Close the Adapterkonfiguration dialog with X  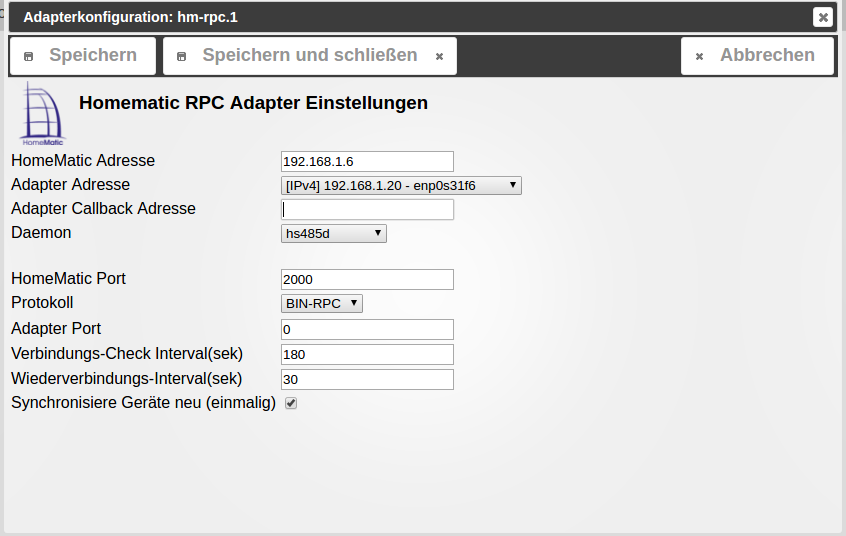pyautogui.click(x=823, y=17)
